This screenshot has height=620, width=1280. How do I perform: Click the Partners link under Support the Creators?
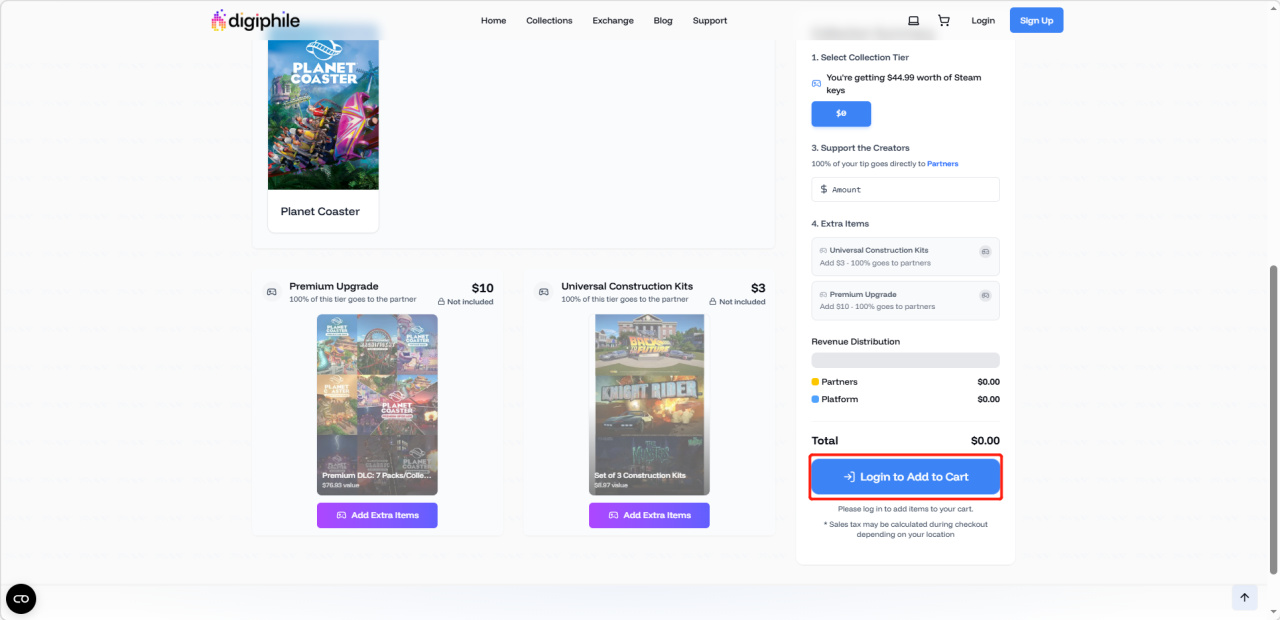click(x=942, y=163)
